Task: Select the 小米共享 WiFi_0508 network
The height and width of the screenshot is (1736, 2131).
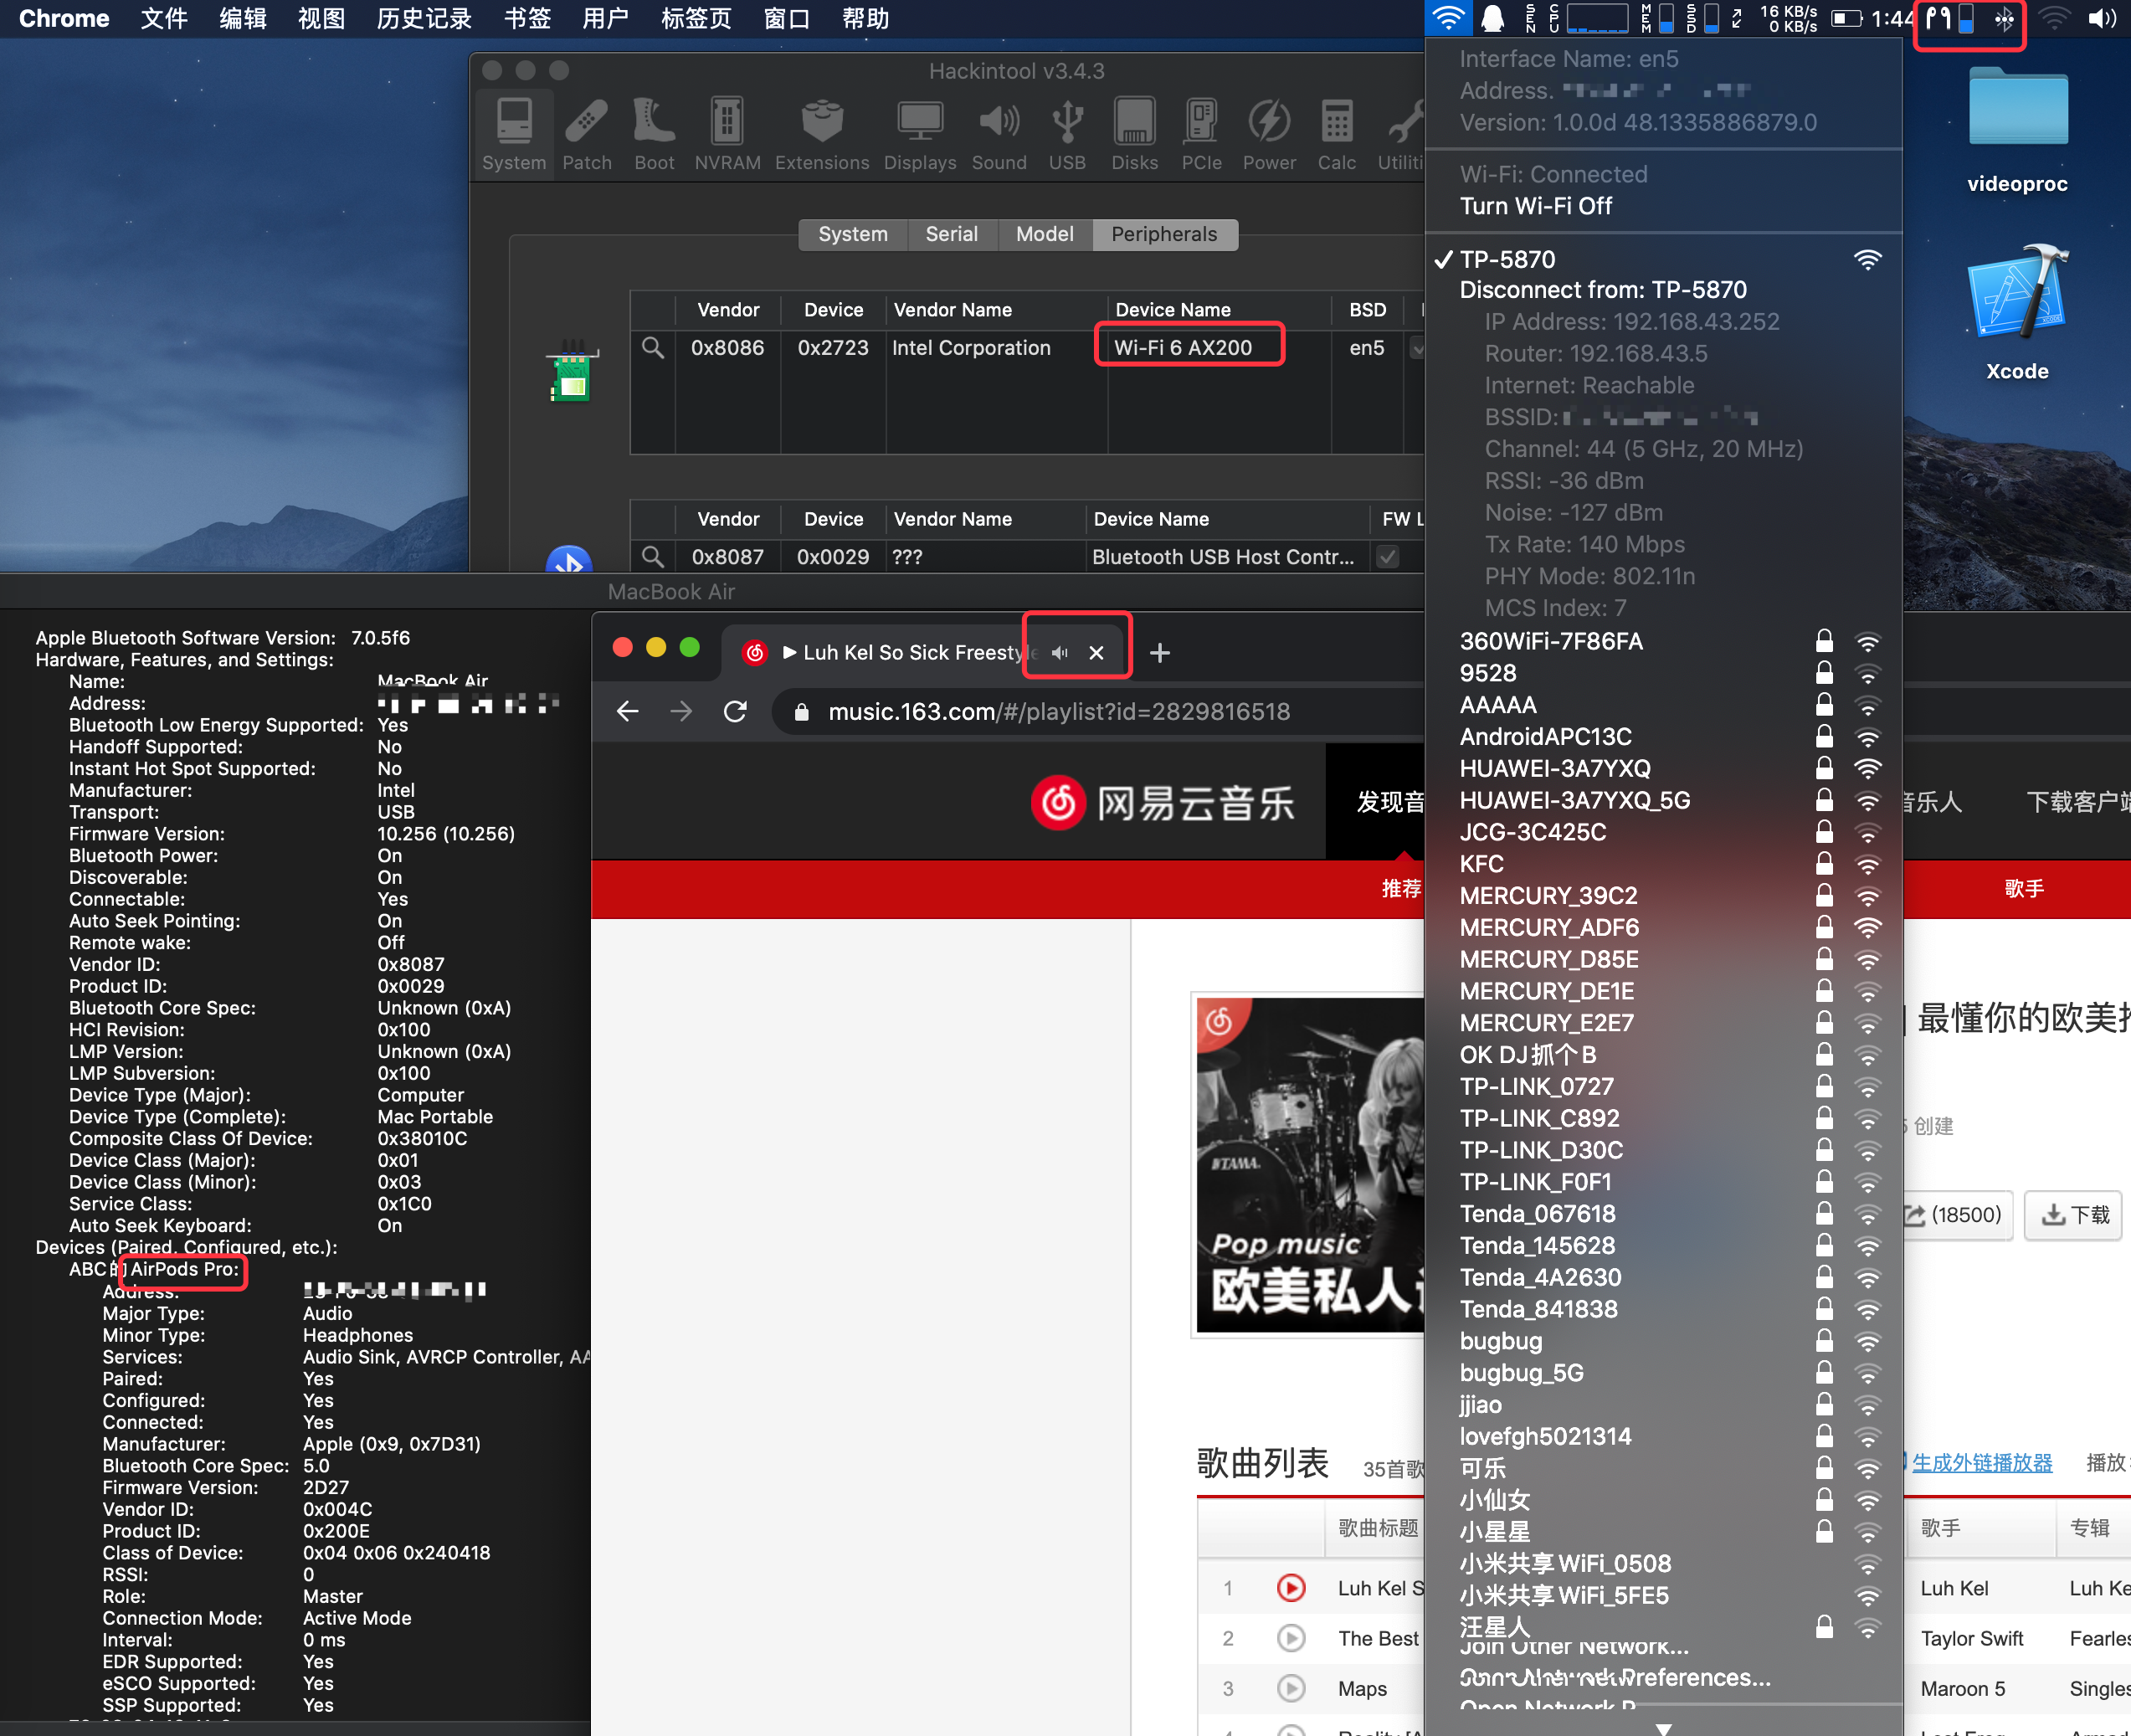Action: coord(1662,1563)
